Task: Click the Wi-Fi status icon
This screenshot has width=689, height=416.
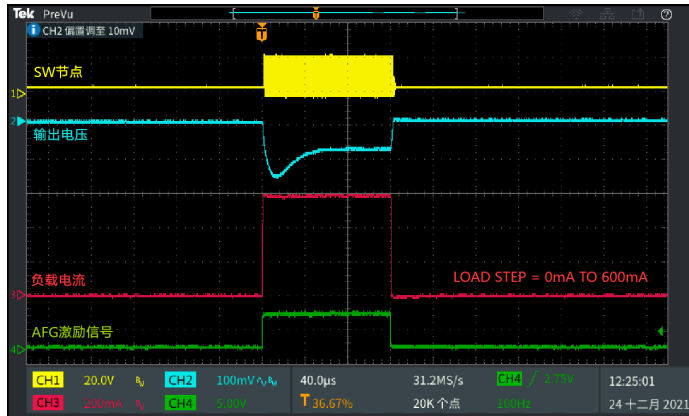Action: pos(576,14)
